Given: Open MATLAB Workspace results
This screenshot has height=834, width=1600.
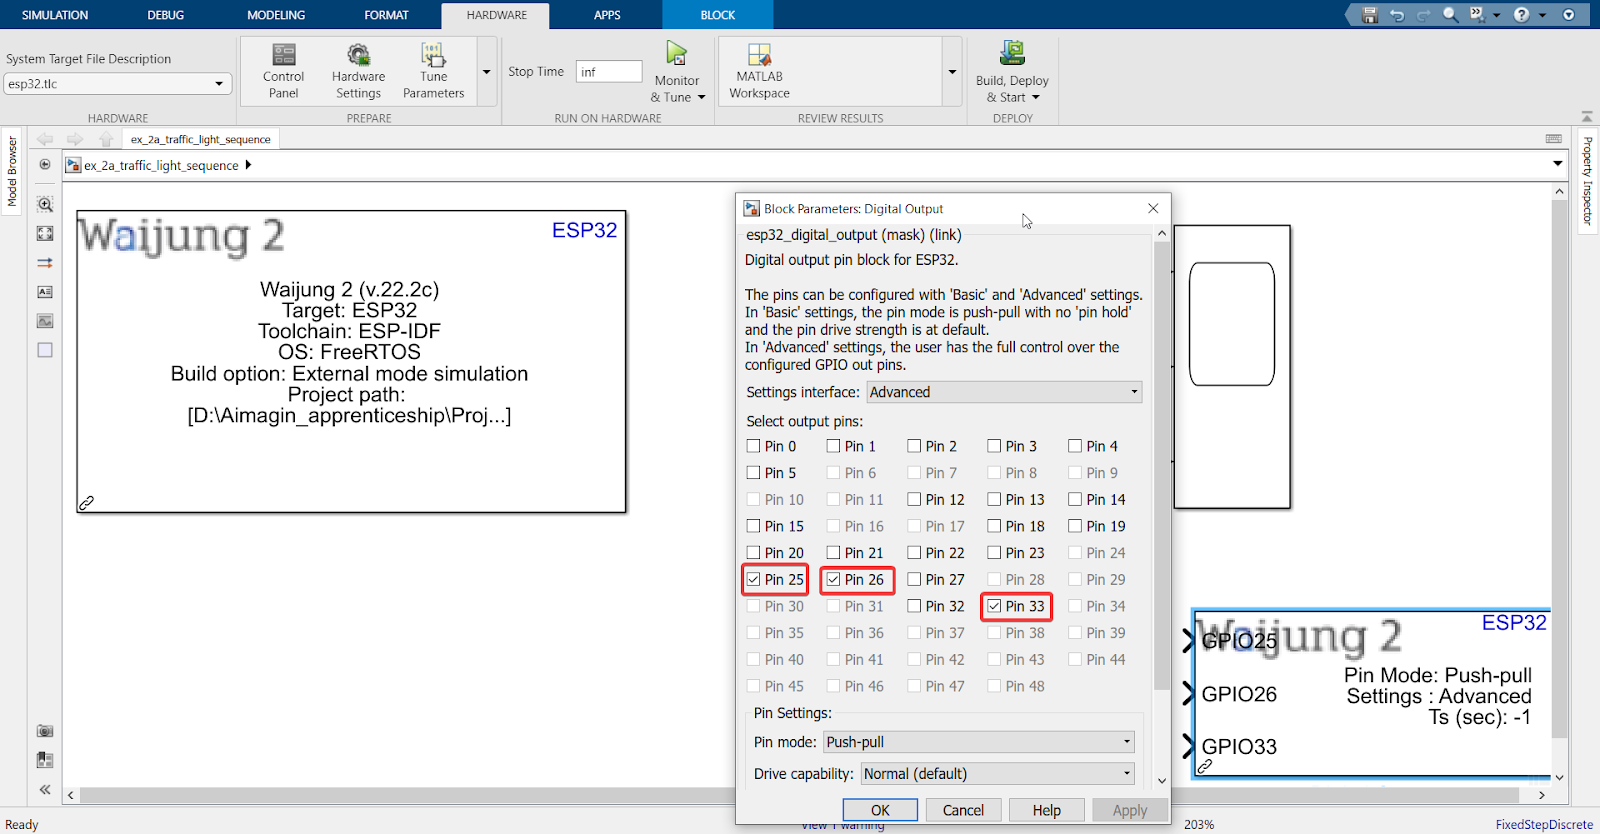Looking at the screenshot, I should pyautogui.click(x=759, y=70).
